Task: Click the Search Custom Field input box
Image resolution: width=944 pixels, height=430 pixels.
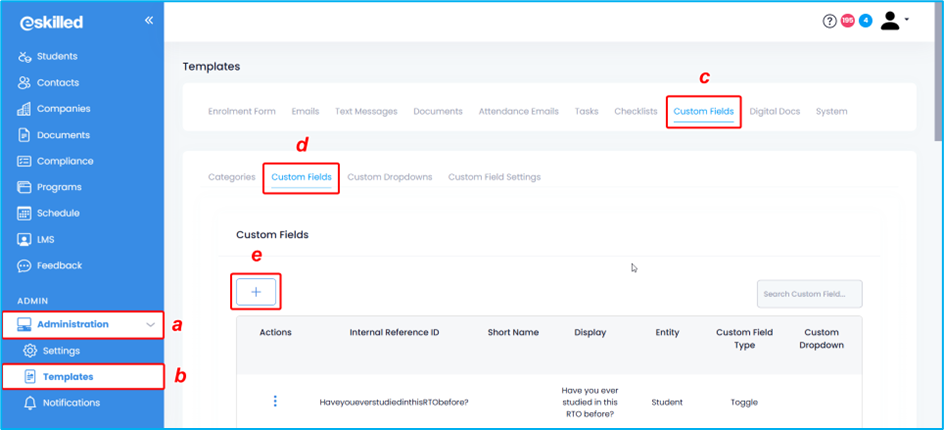Action: [809, 294]
